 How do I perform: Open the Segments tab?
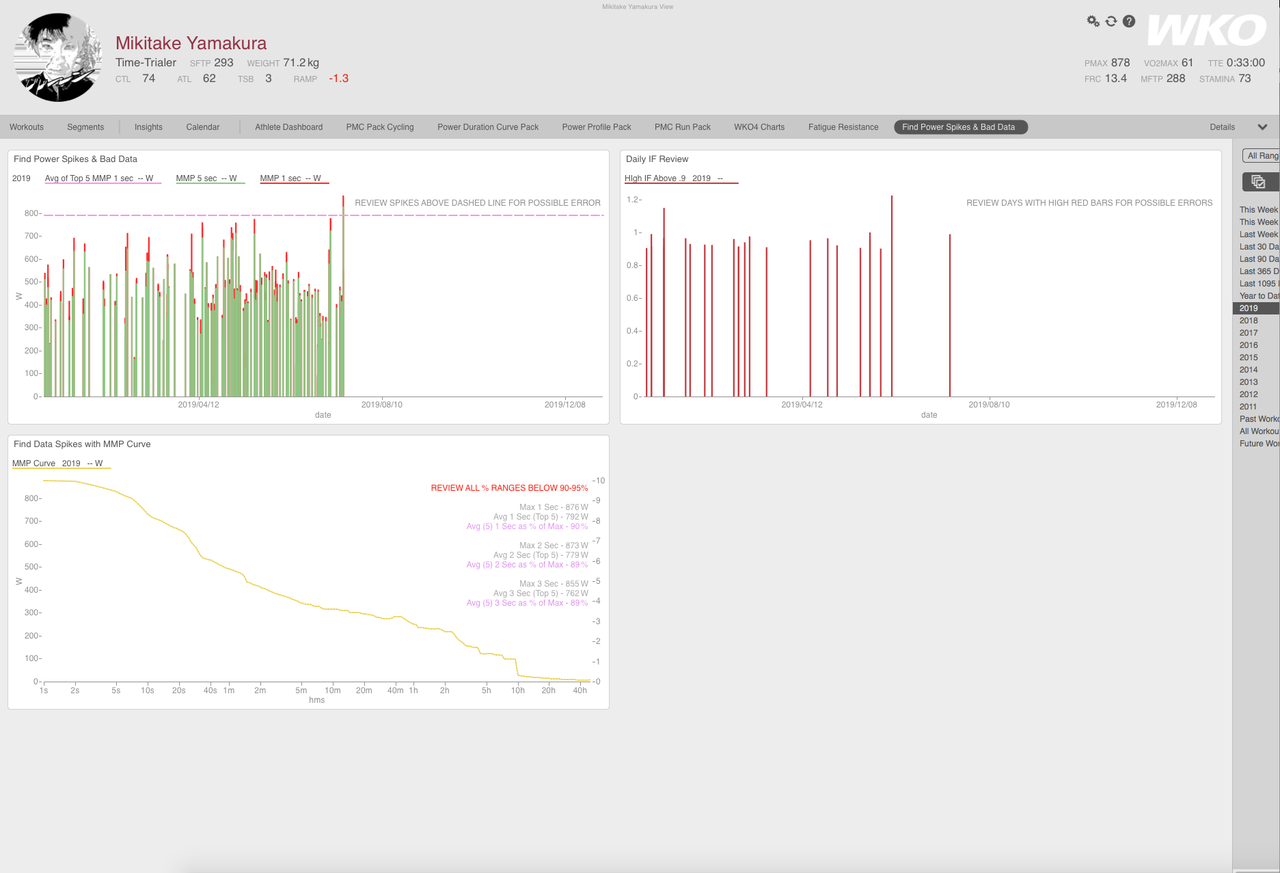click(x=85, y=127)
